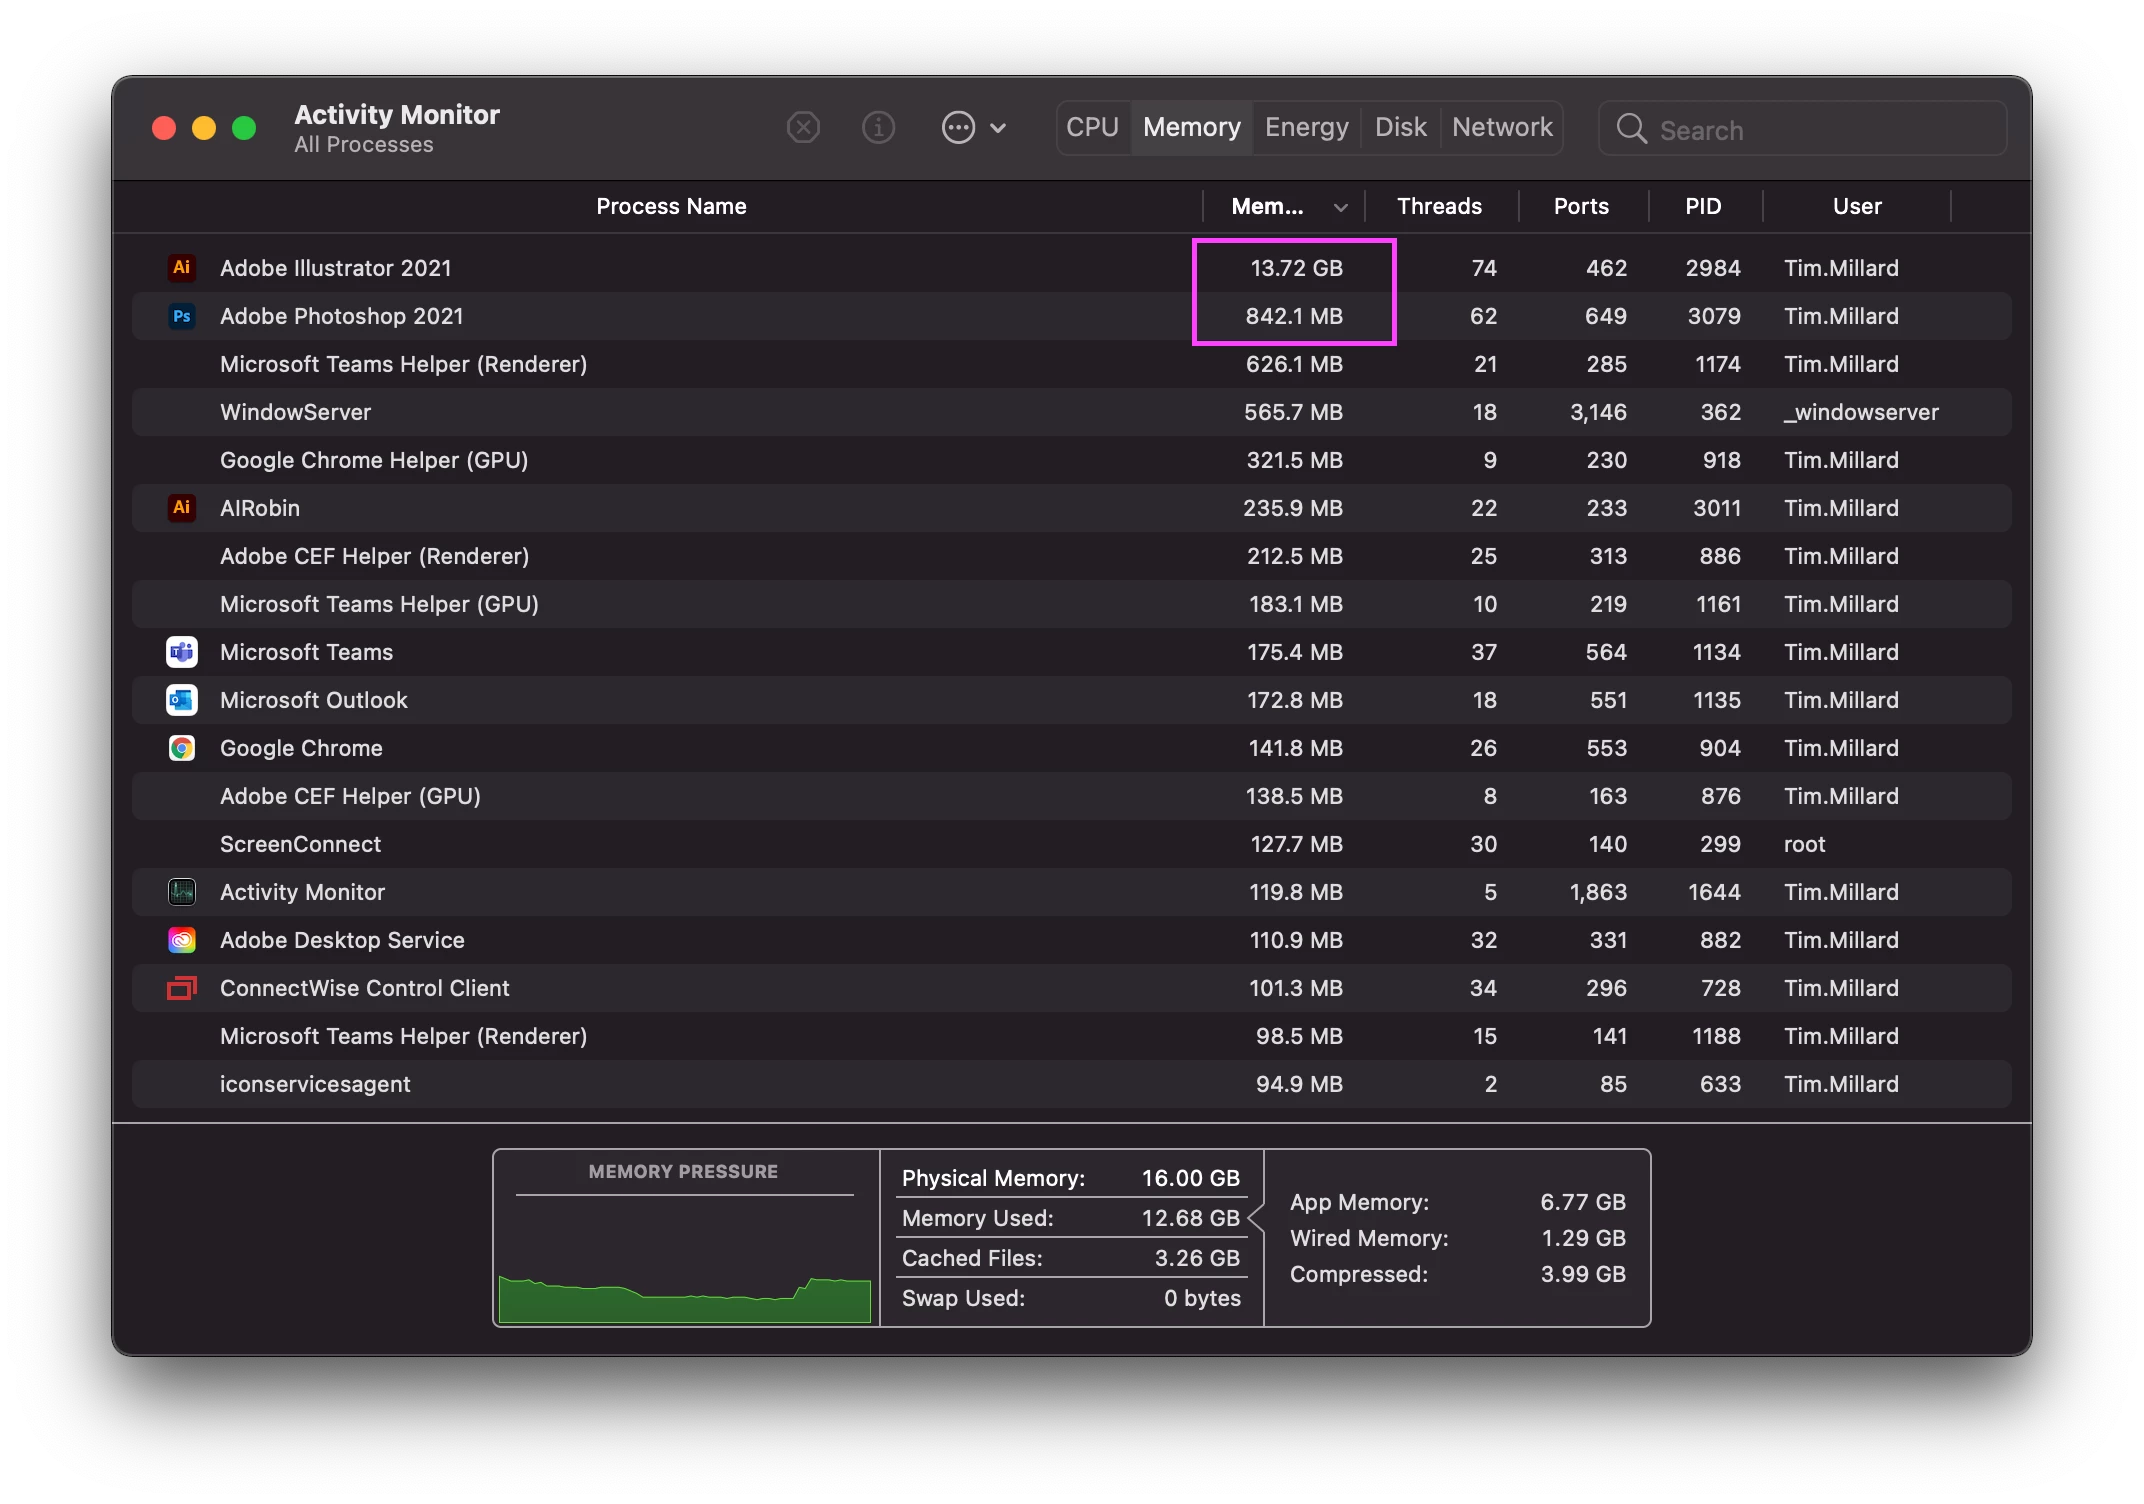2144x1504 pixels.
Task: Click the ConnectWise Control Client icon
Action: coord(181,988)
